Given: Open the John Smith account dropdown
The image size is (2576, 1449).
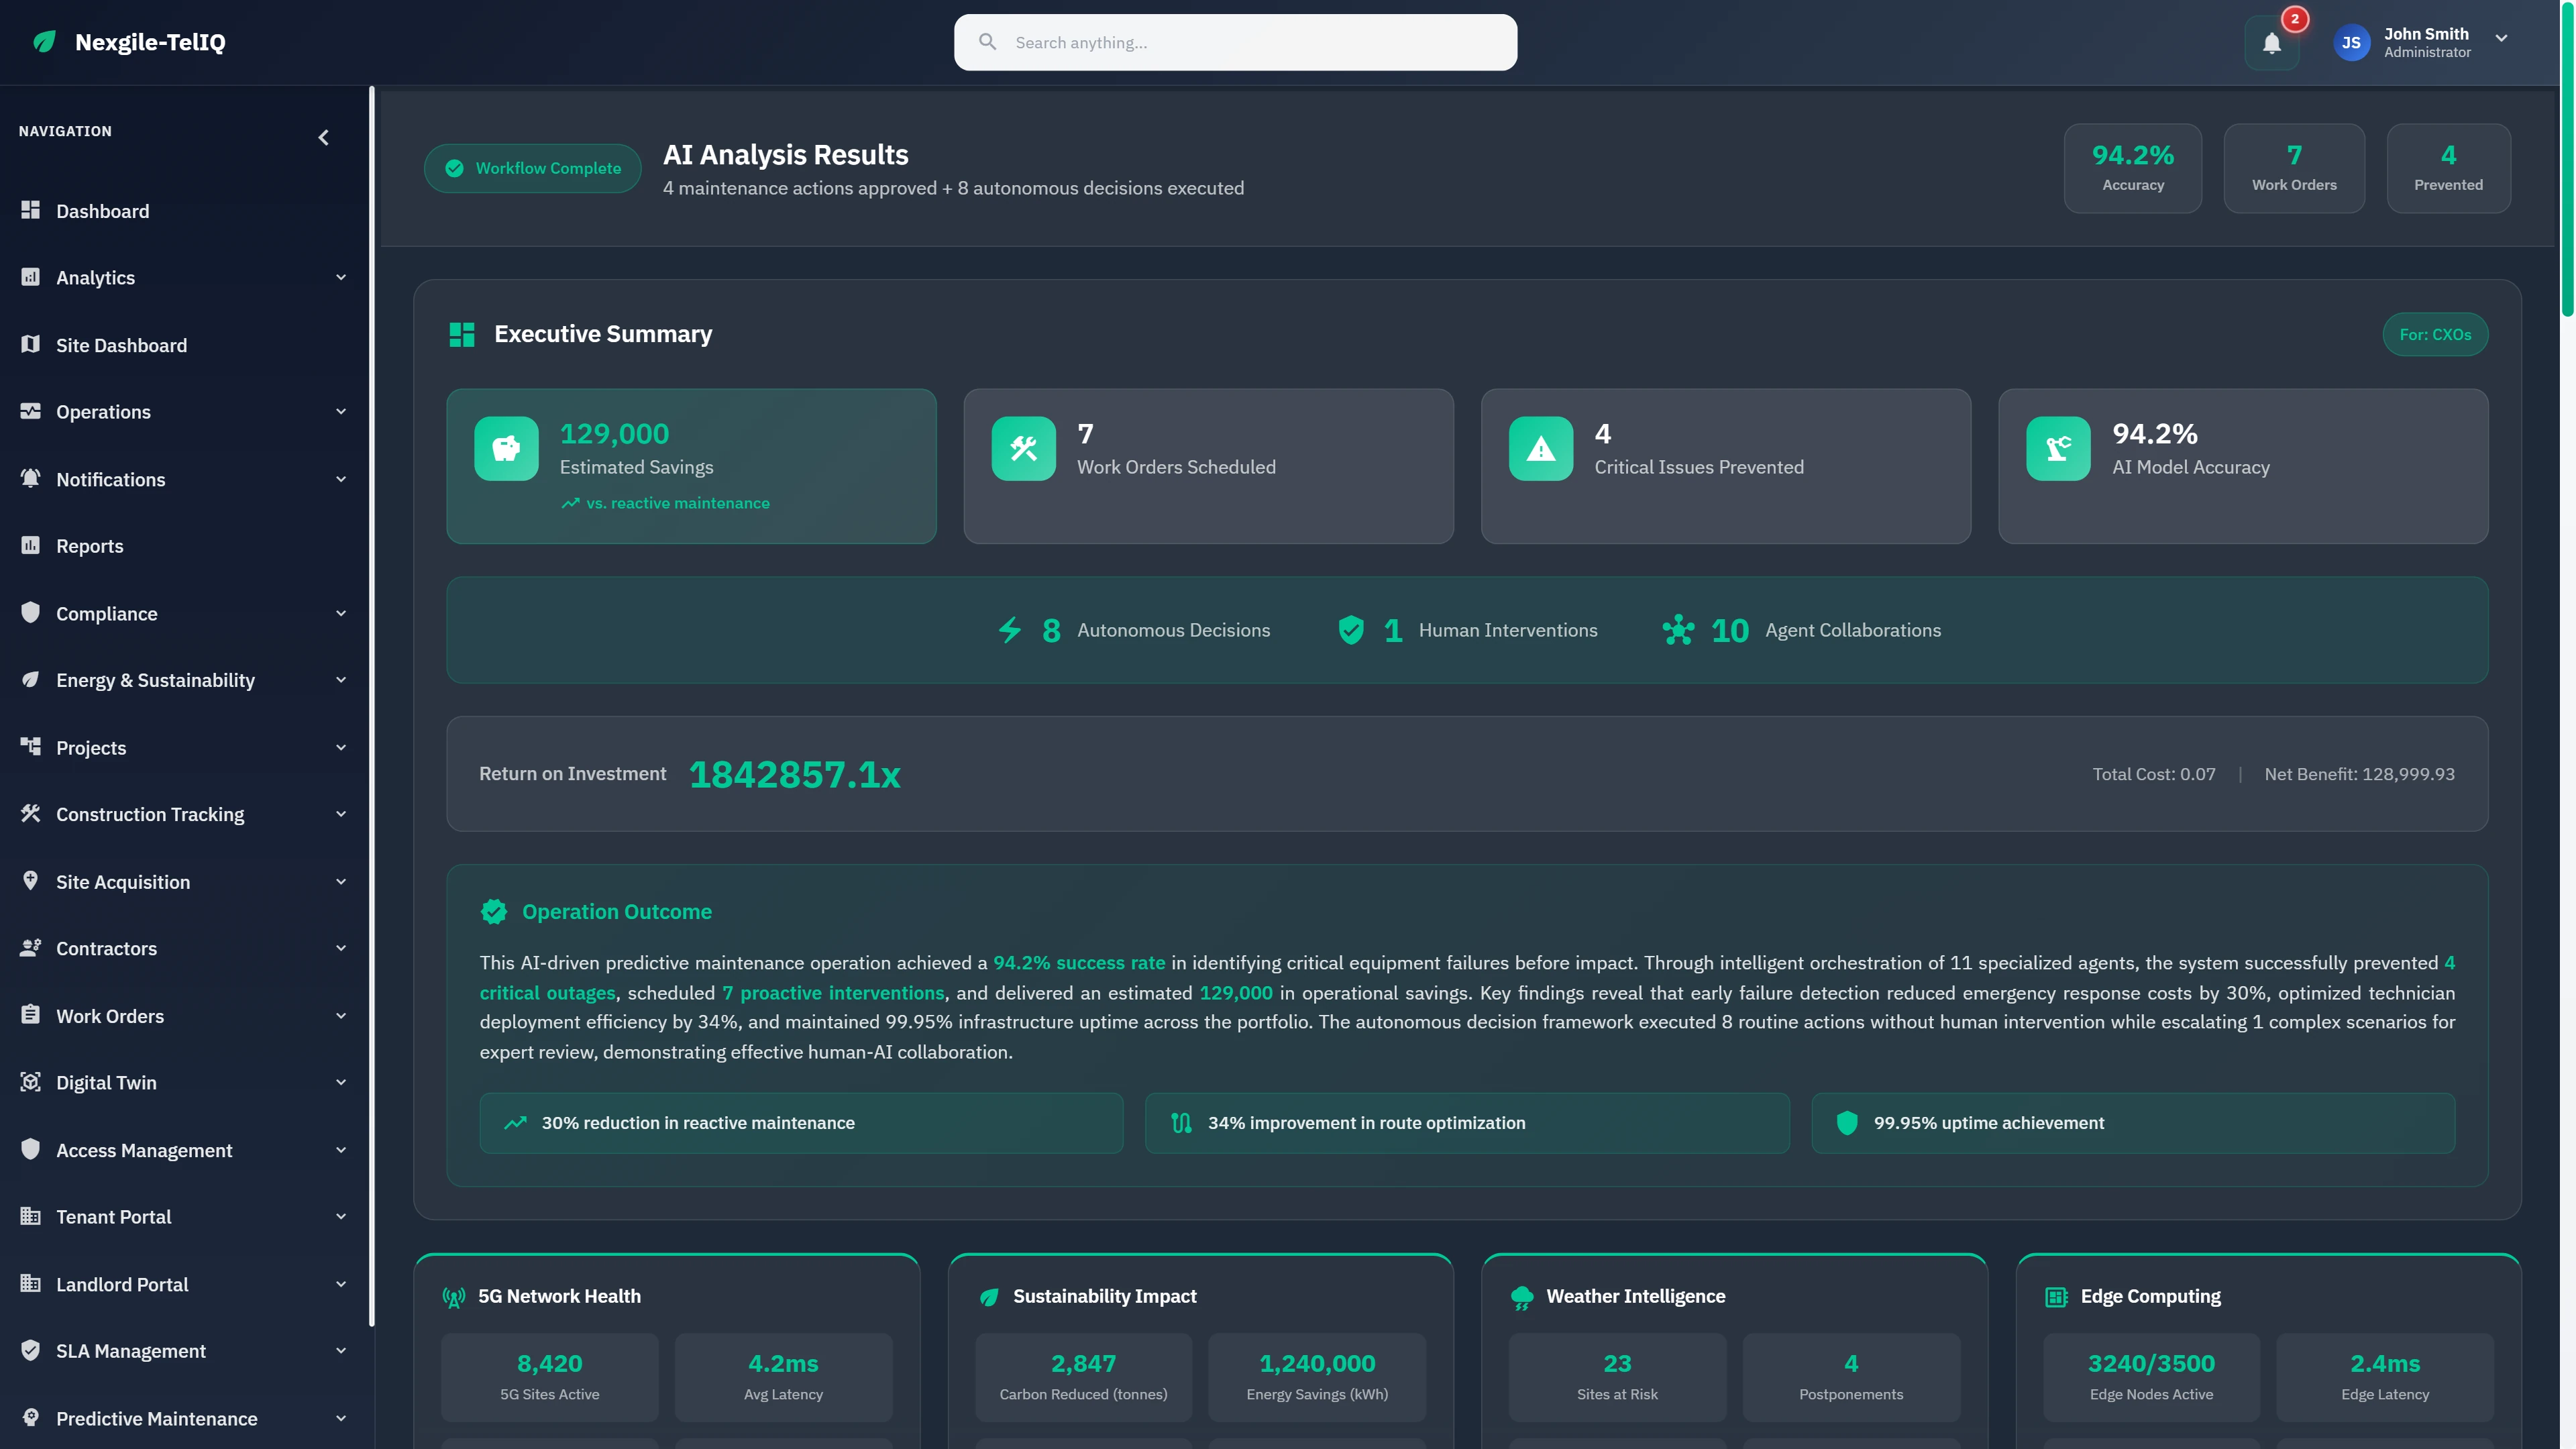Looking at the screenshot, I should pyautogui.click(x=2501, y=38).
